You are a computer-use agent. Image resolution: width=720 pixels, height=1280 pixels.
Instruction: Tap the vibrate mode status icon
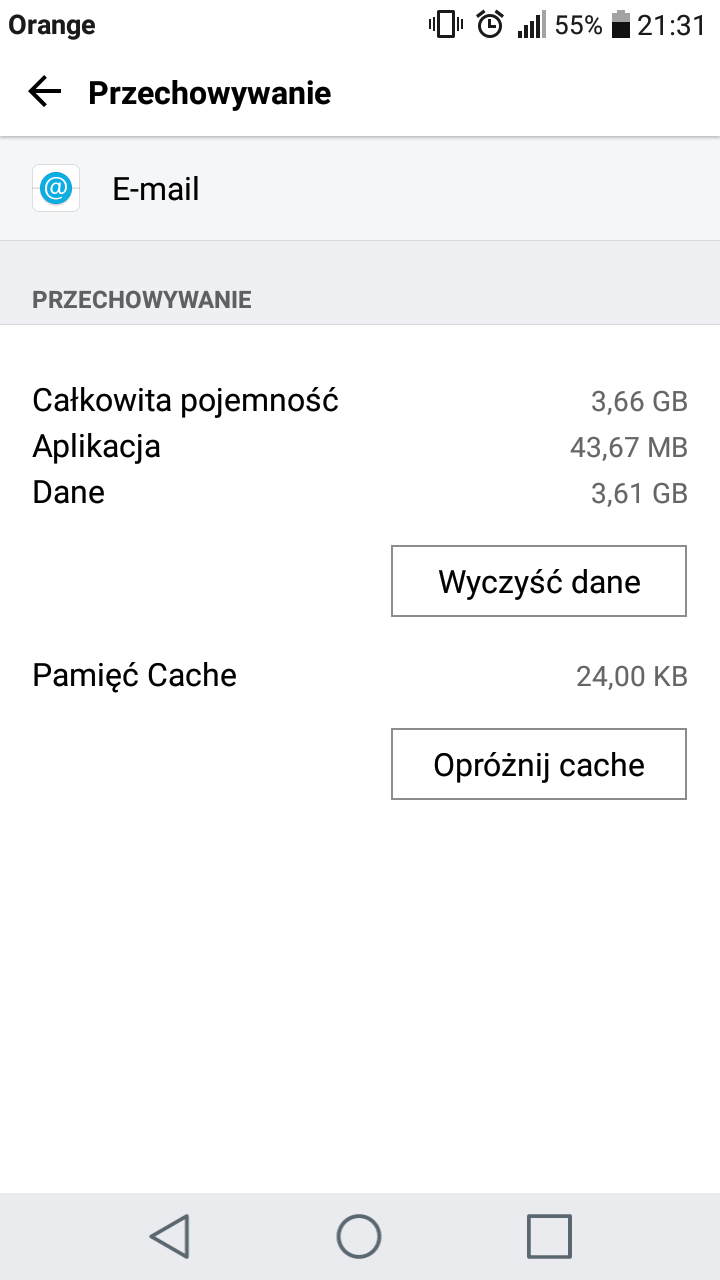coord(445,25)
